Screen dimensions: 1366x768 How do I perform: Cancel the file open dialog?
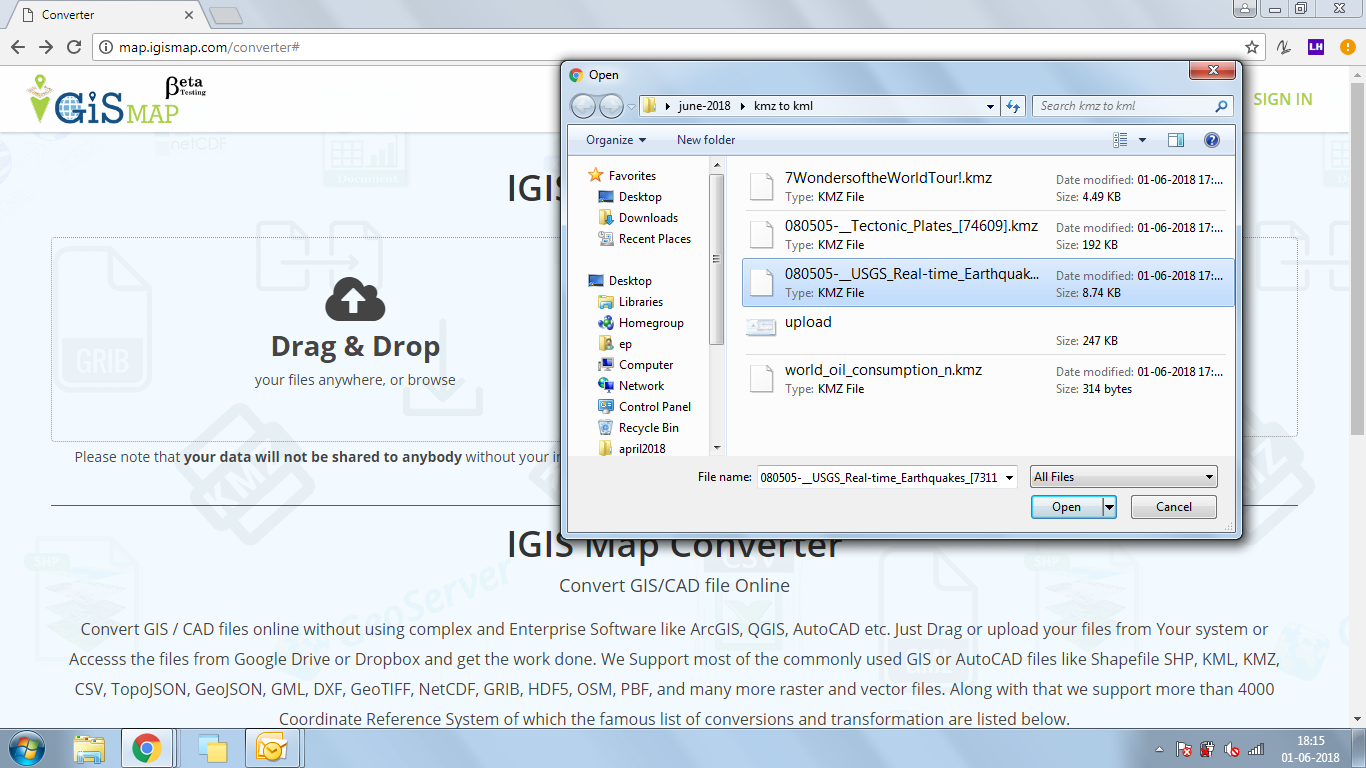point(1174,507)
